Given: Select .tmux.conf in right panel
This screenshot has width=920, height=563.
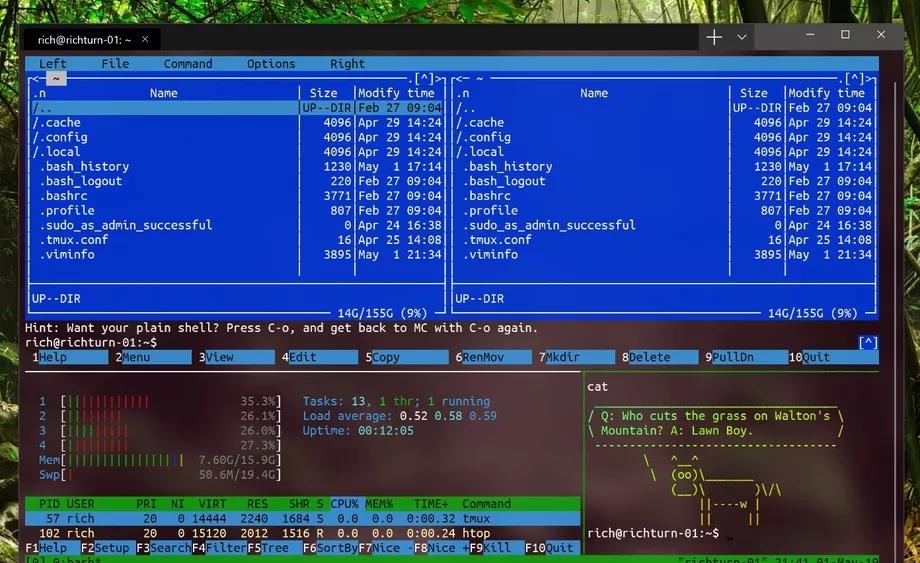Looking at the screenshot, I should (x=664, y=240).
